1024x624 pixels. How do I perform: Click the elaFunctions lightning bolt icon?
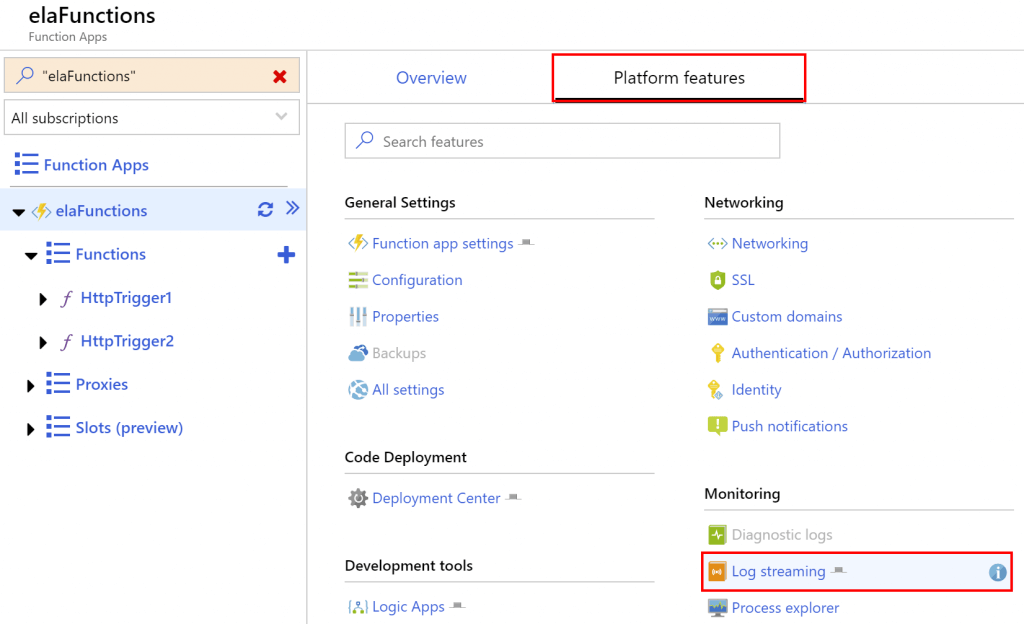(x=41, y=211)
